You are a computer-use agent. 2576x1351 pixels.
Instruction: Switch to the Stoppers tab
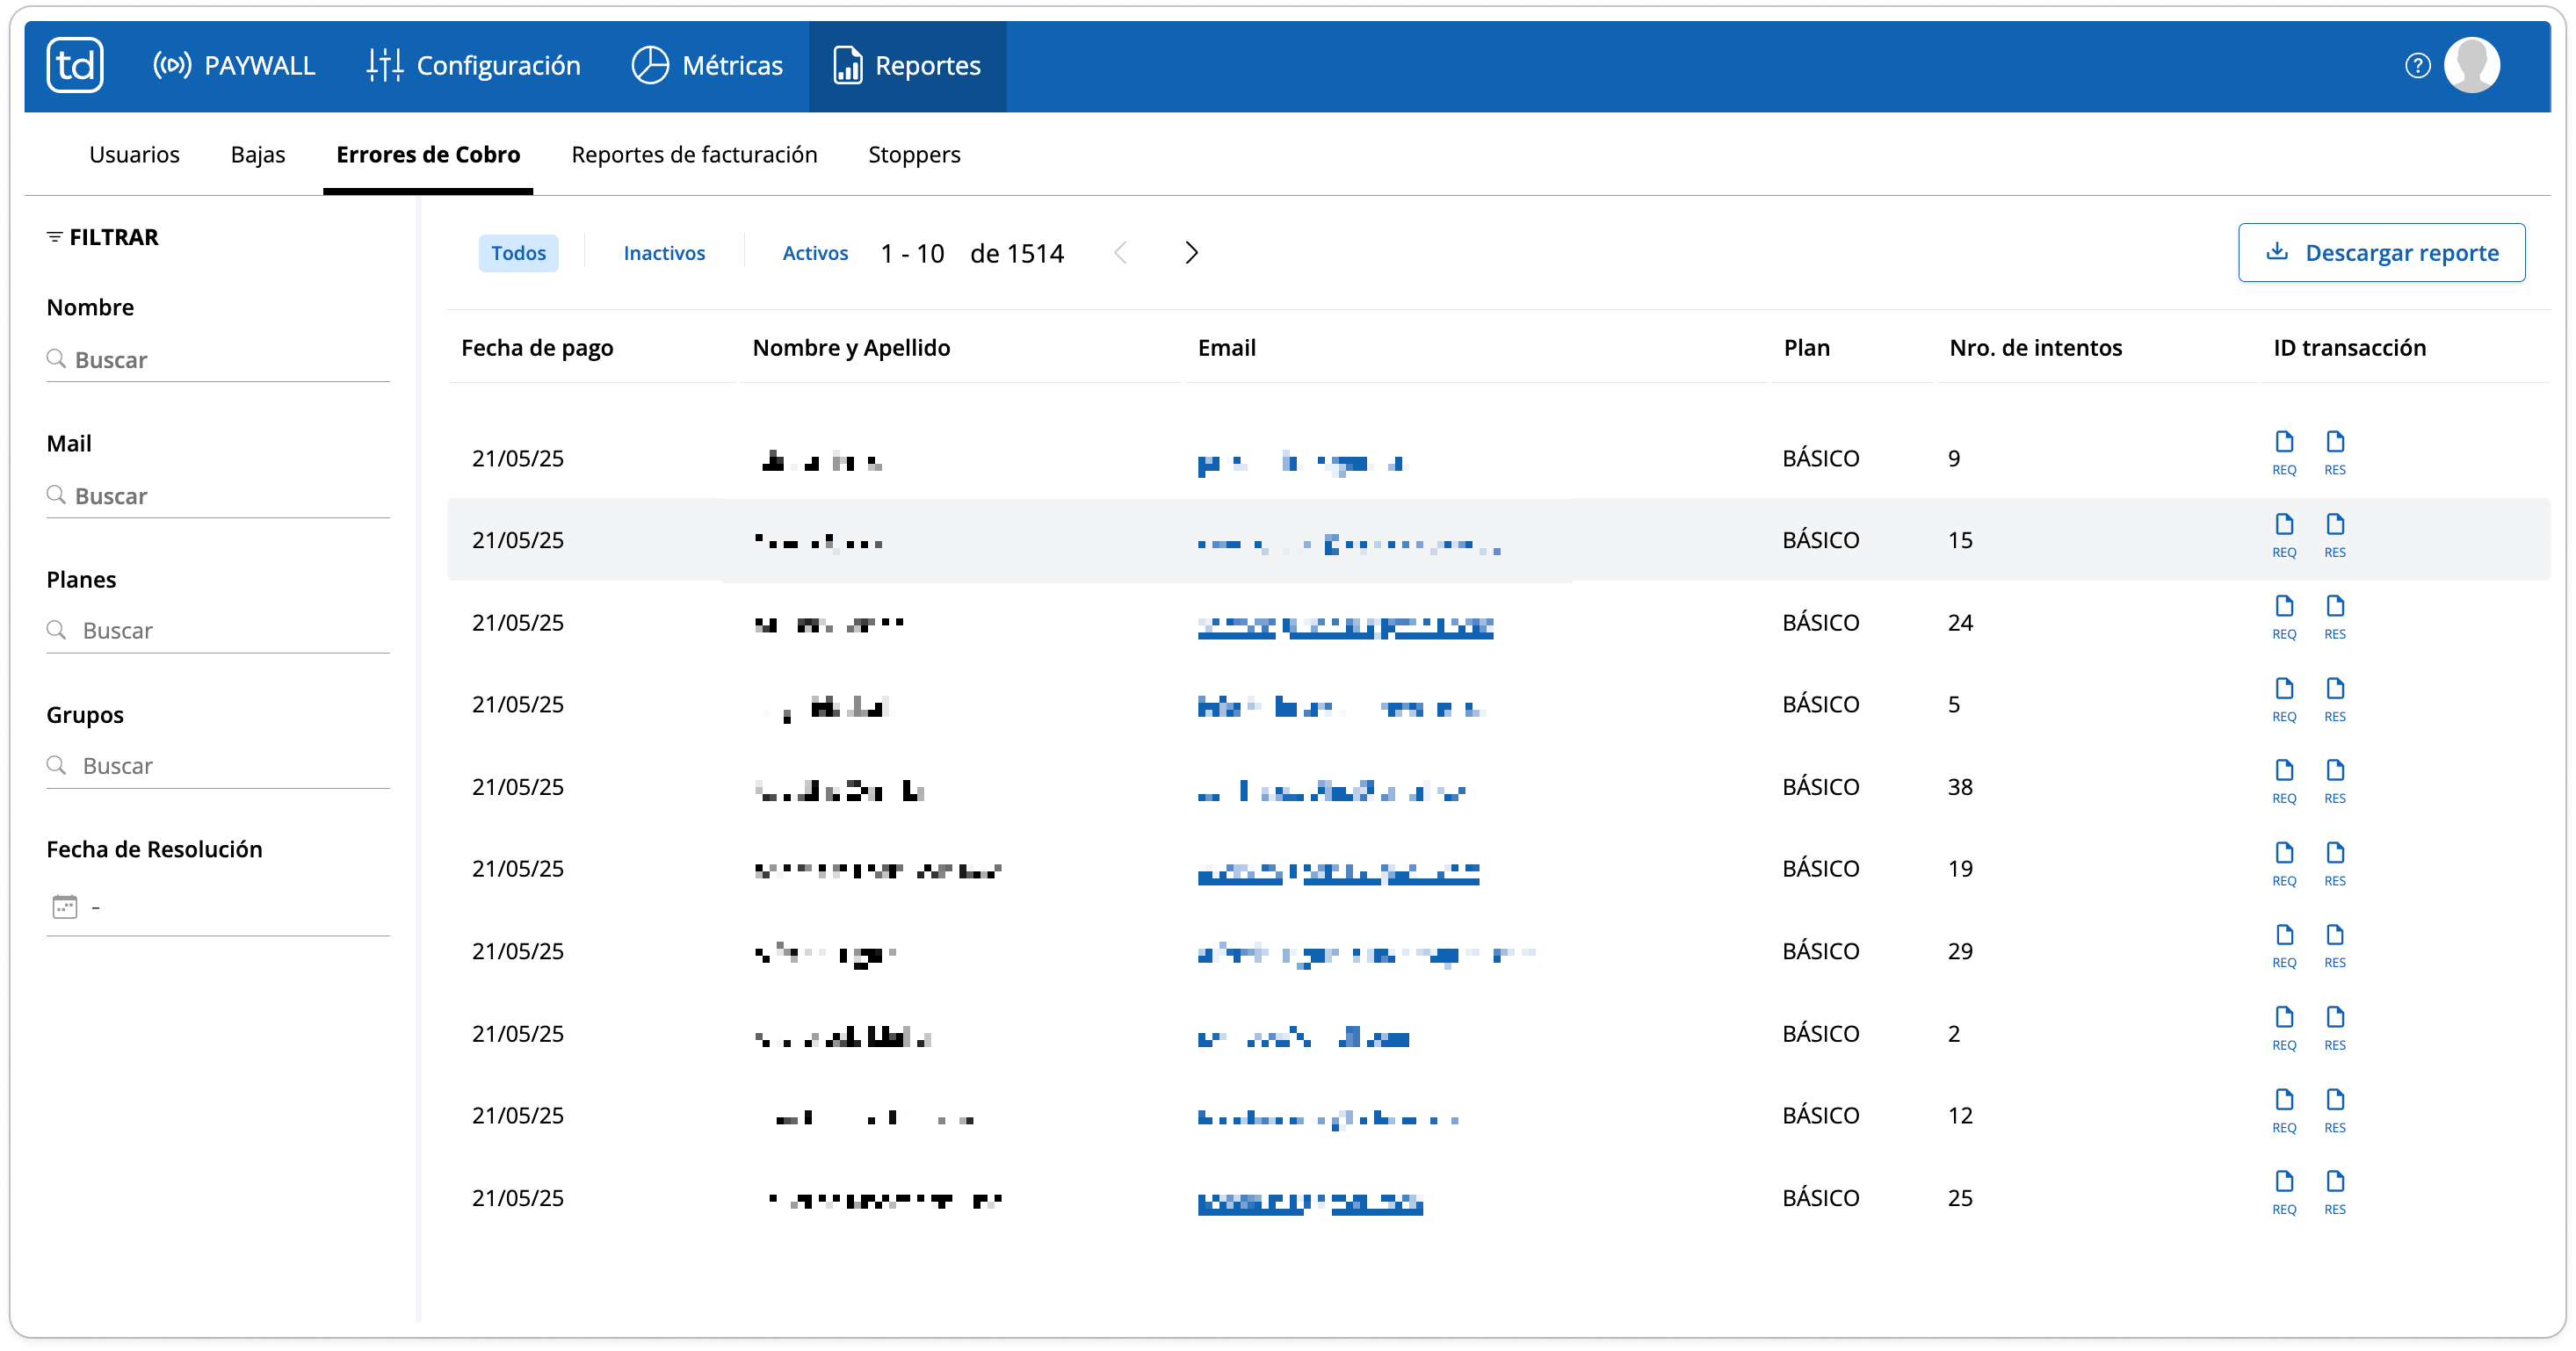point(914,155)
